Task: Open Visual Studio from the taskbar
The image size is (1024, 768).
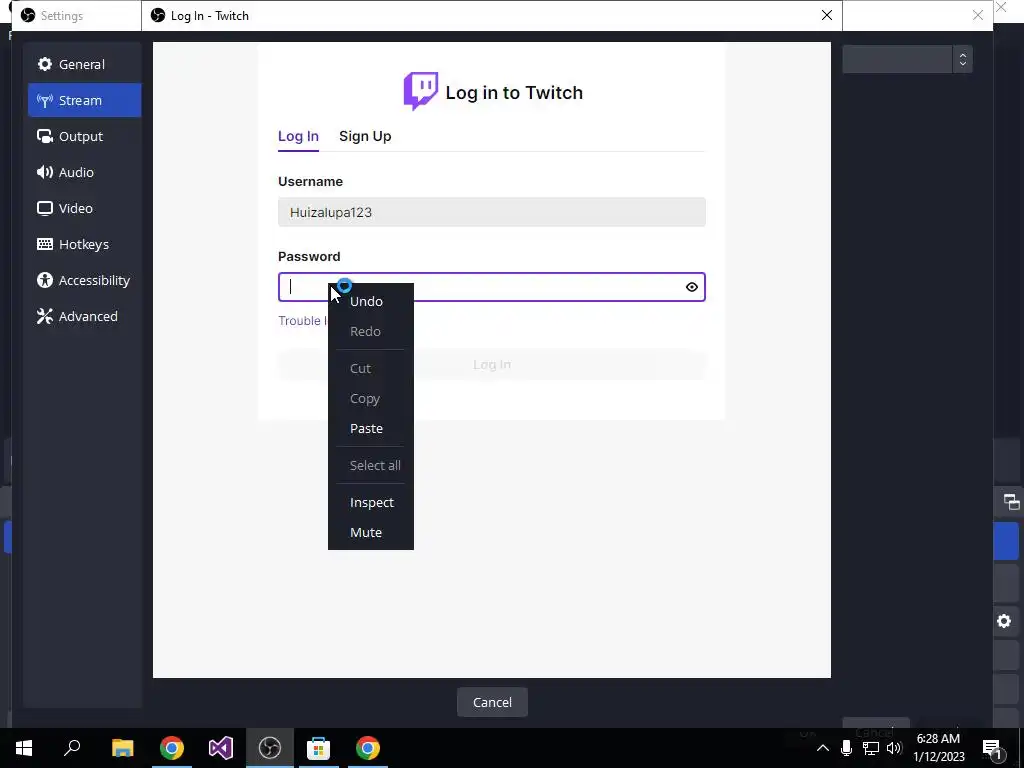Action: coord(221,748)
